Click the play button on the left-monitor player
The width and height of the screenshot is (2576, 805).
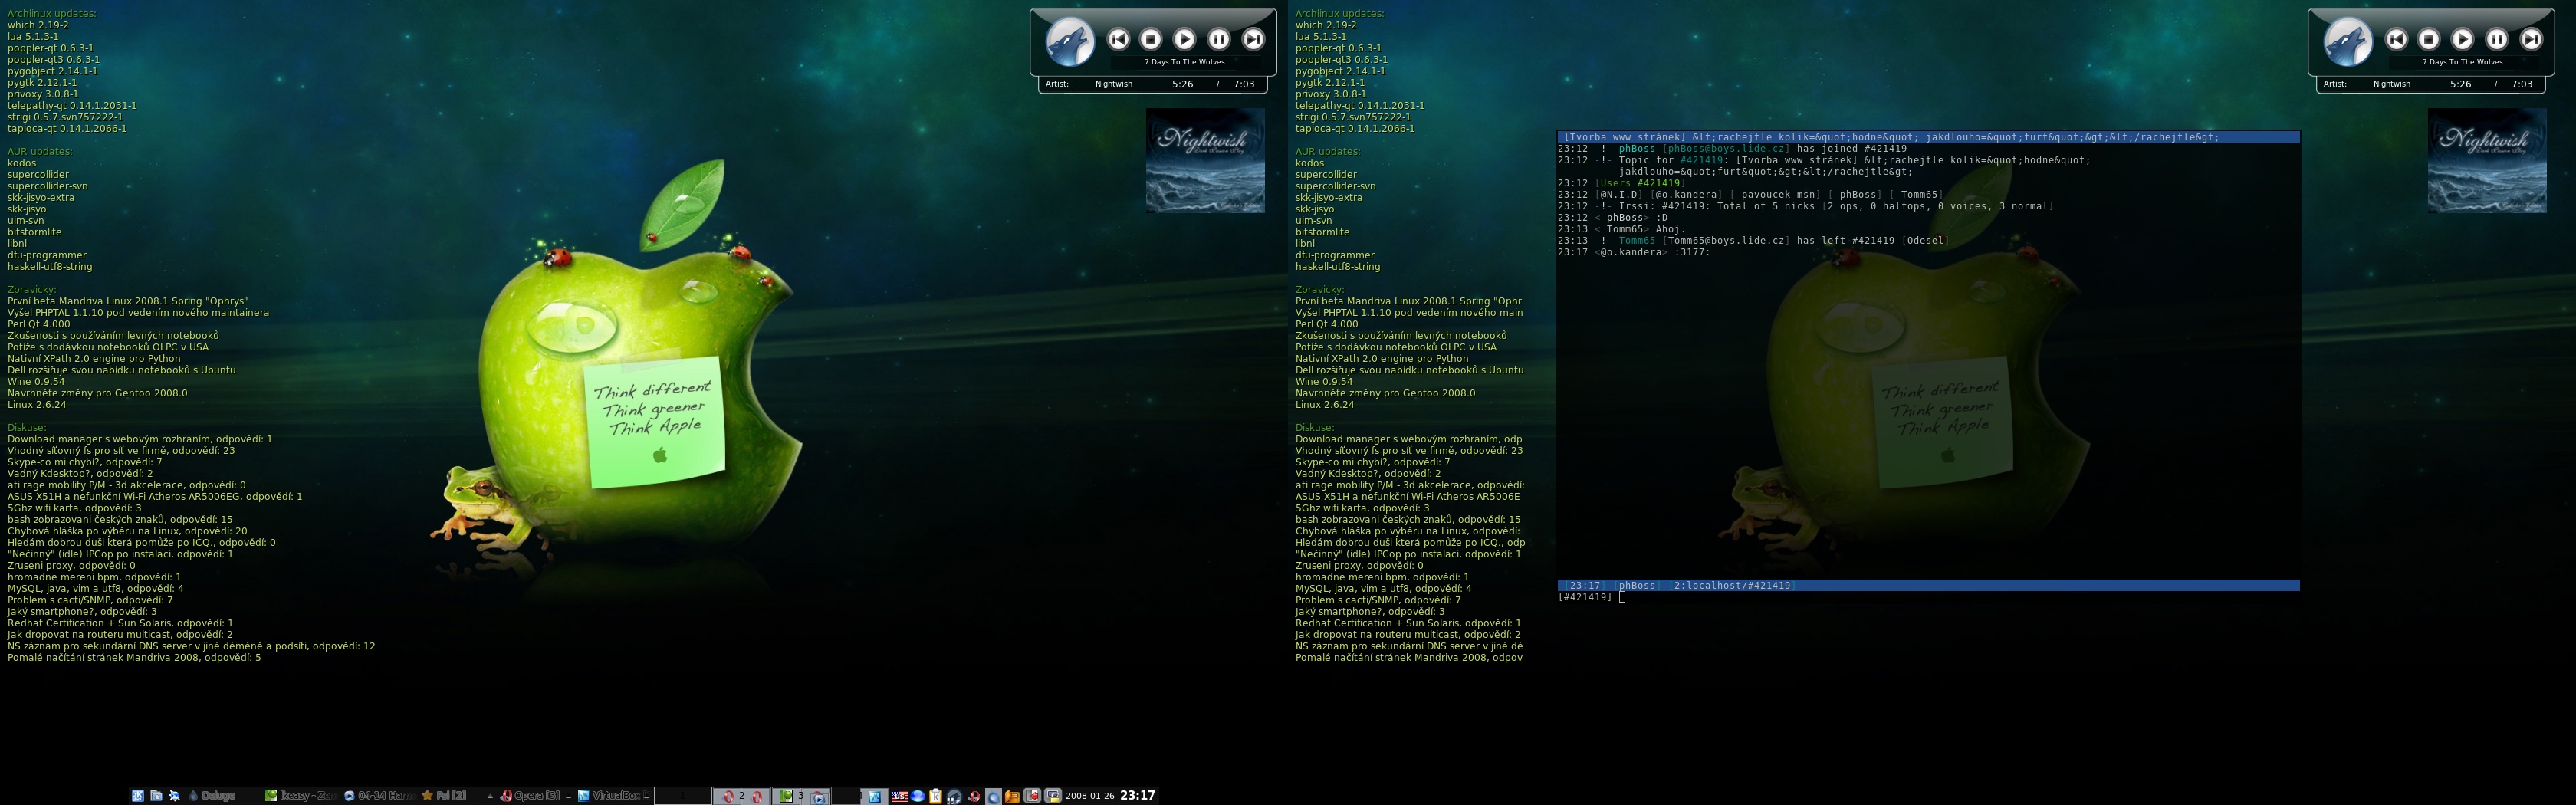click(1184, 39)
